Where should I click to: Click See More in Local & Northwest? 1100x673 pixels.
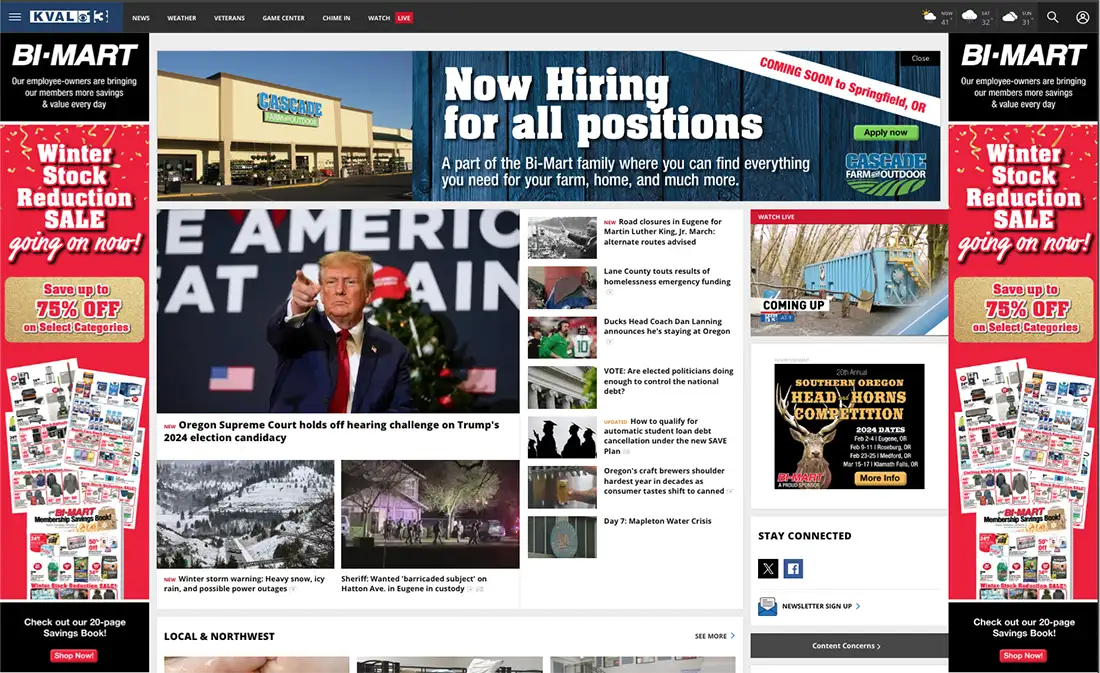coord(715,636)
